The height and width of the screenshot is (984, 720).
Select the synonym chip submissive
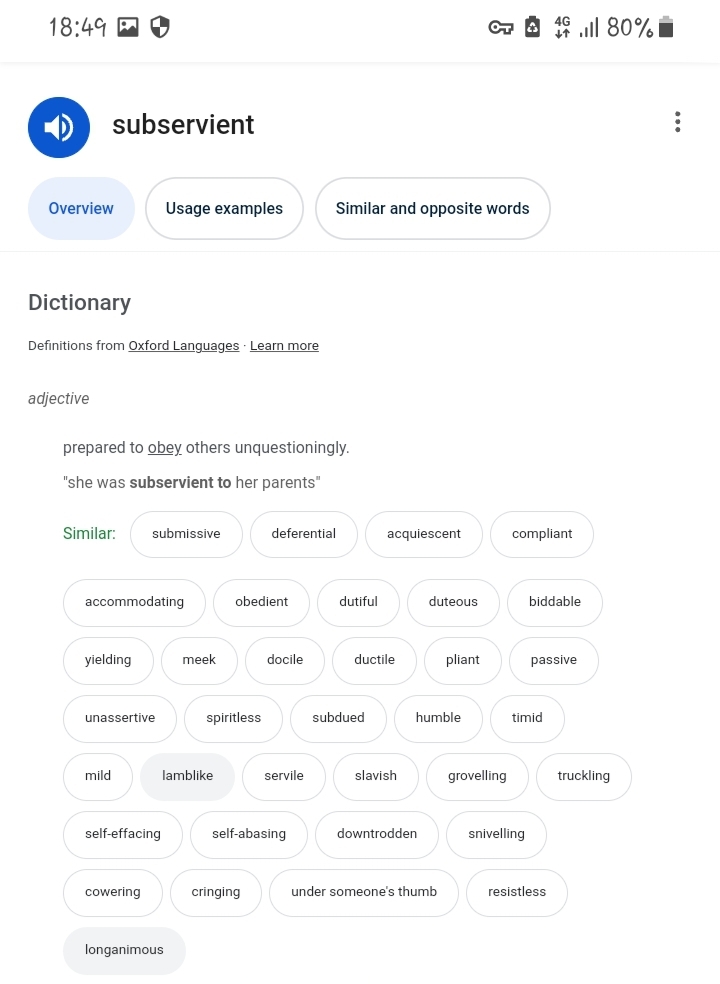click(x=186, y=534)
